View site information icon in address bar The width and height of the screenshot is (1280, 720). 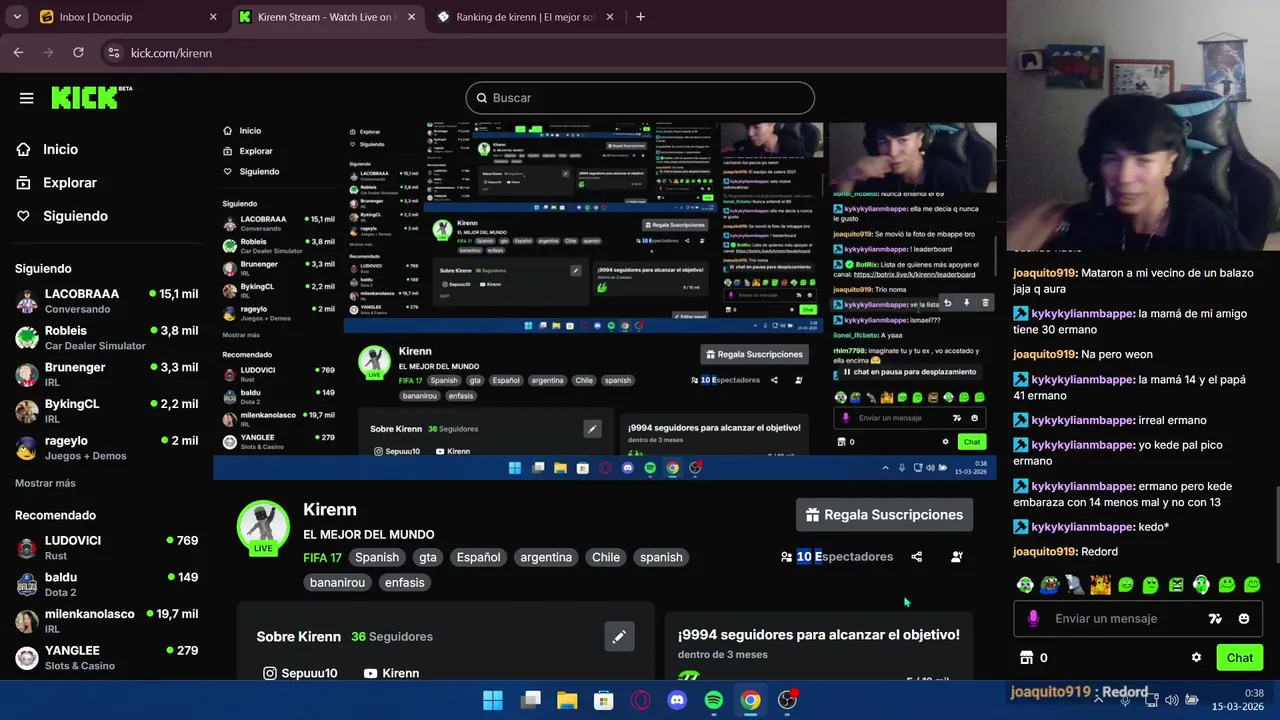pyautogui.click(x=113, y=53)
